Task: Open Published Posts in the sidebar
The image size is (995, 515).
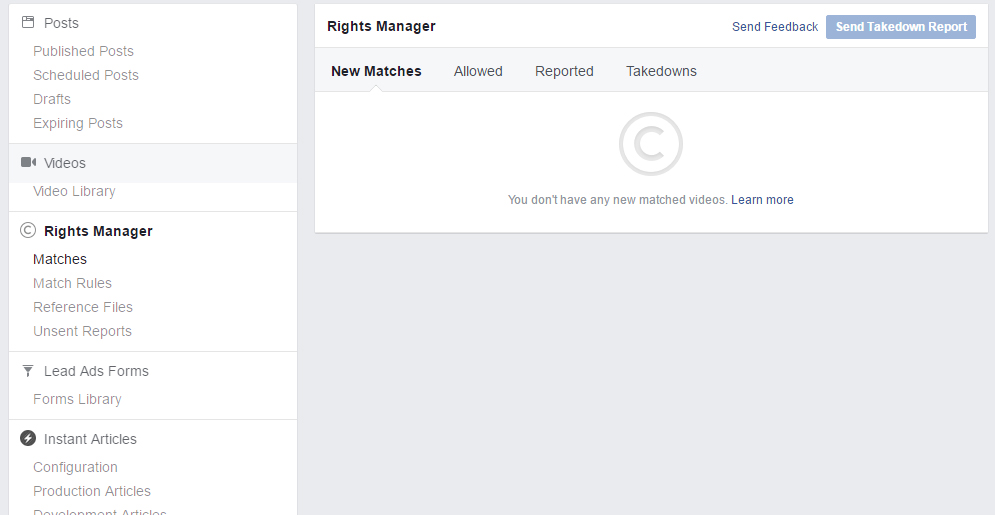Action: [83, 51]
